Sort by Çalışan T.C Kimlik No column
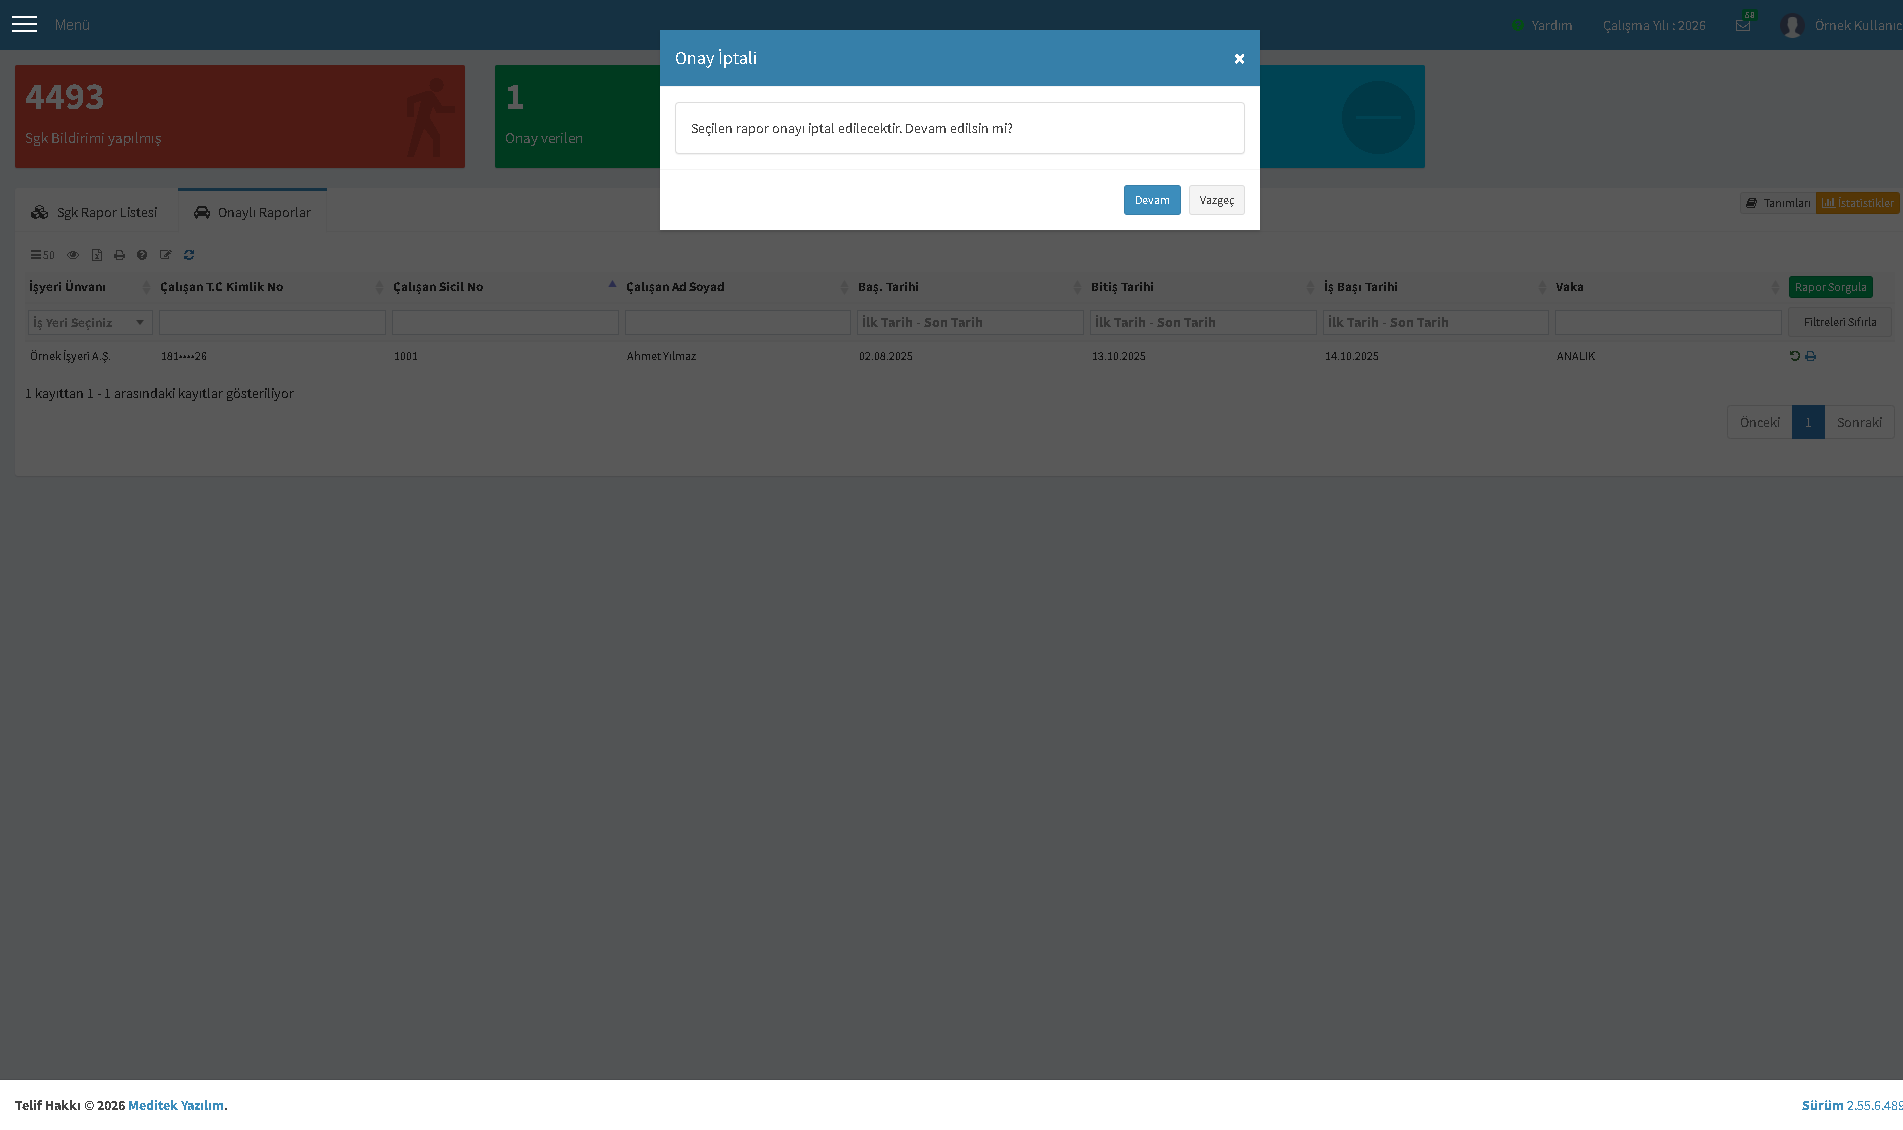The height and width of the screenshot is (1130, 1903). coord(271,287)
